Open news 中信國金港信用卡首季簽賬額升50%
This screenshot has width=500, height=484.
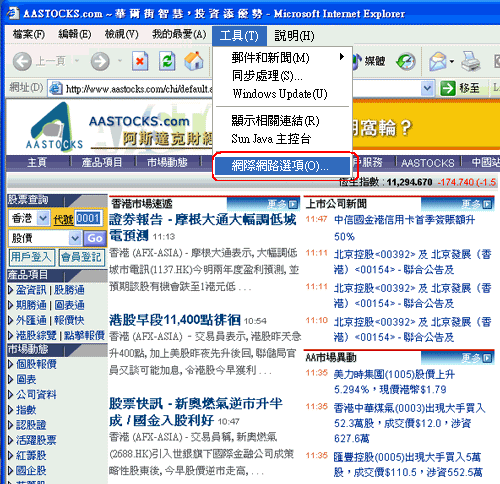point(405,228)
